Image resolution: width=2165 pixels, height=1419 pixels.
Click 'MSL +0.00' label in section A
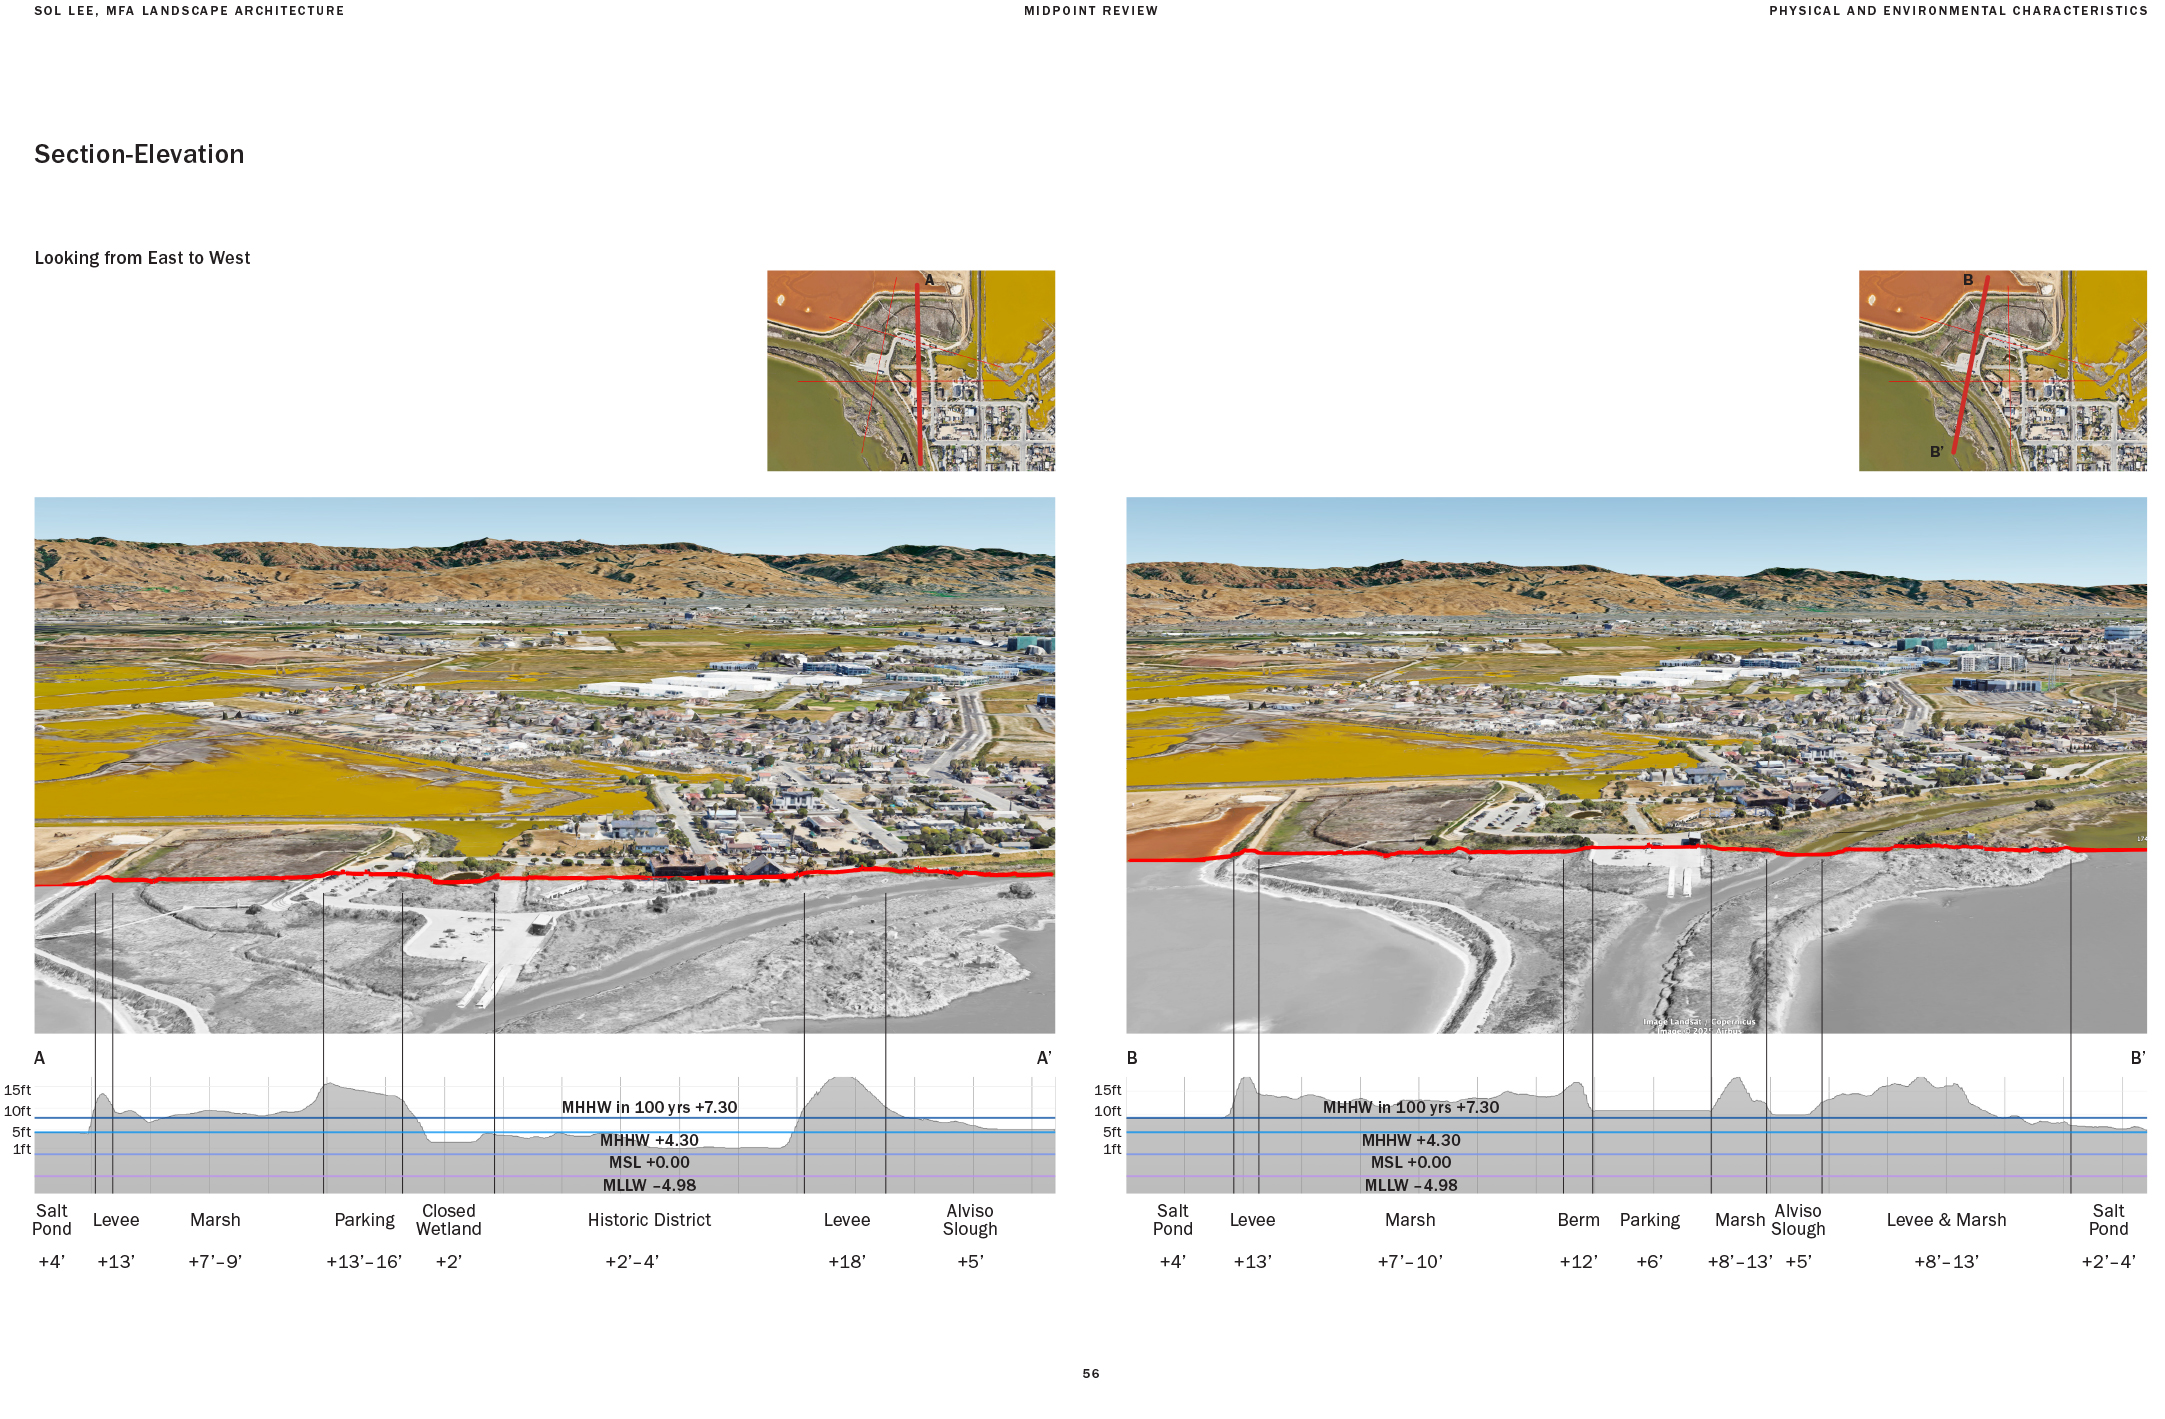pyautogui.click(x=649, y=1162)
